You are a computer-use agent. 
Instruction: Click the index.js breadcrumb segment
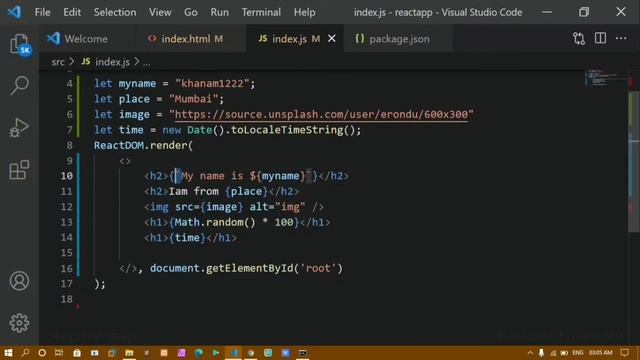(112, 62)
